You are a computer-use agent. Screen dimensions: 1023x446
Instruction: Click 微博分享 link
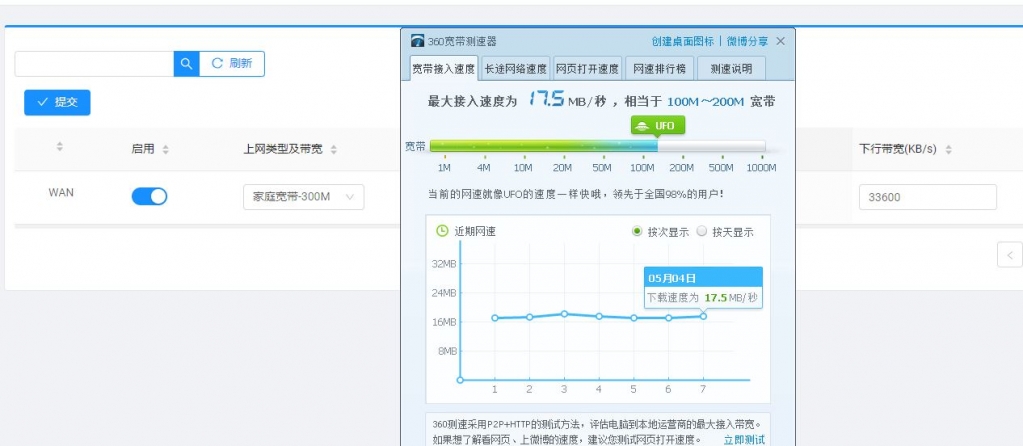747,41
